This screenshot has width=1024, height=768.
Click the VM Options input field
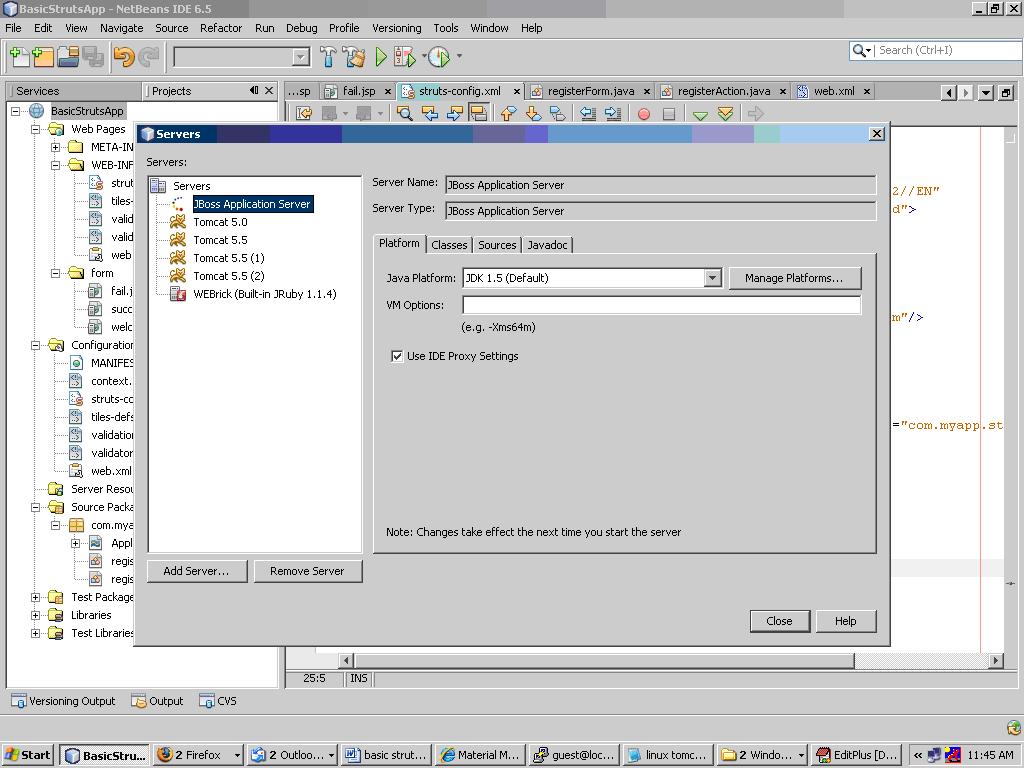tap(662, 305)
